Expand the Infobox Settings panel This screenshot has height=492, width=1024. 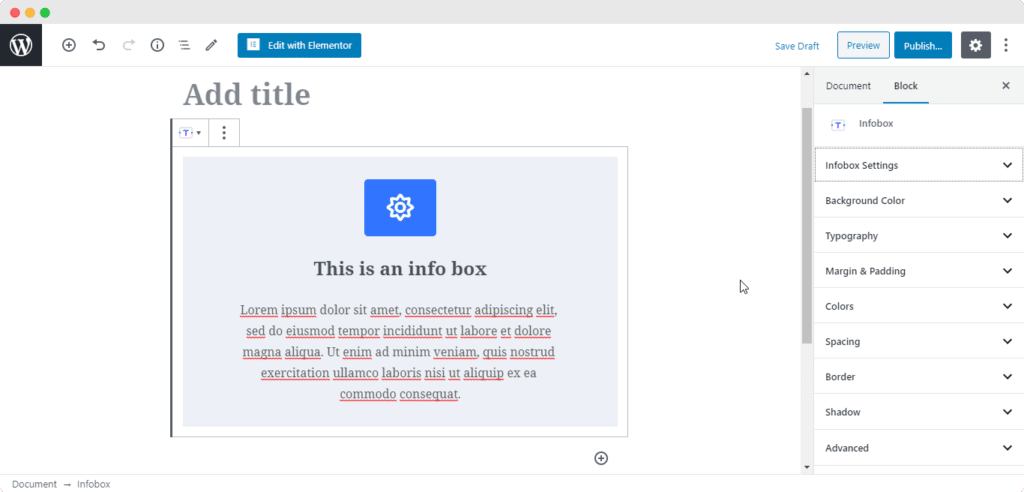pos(918,165)
